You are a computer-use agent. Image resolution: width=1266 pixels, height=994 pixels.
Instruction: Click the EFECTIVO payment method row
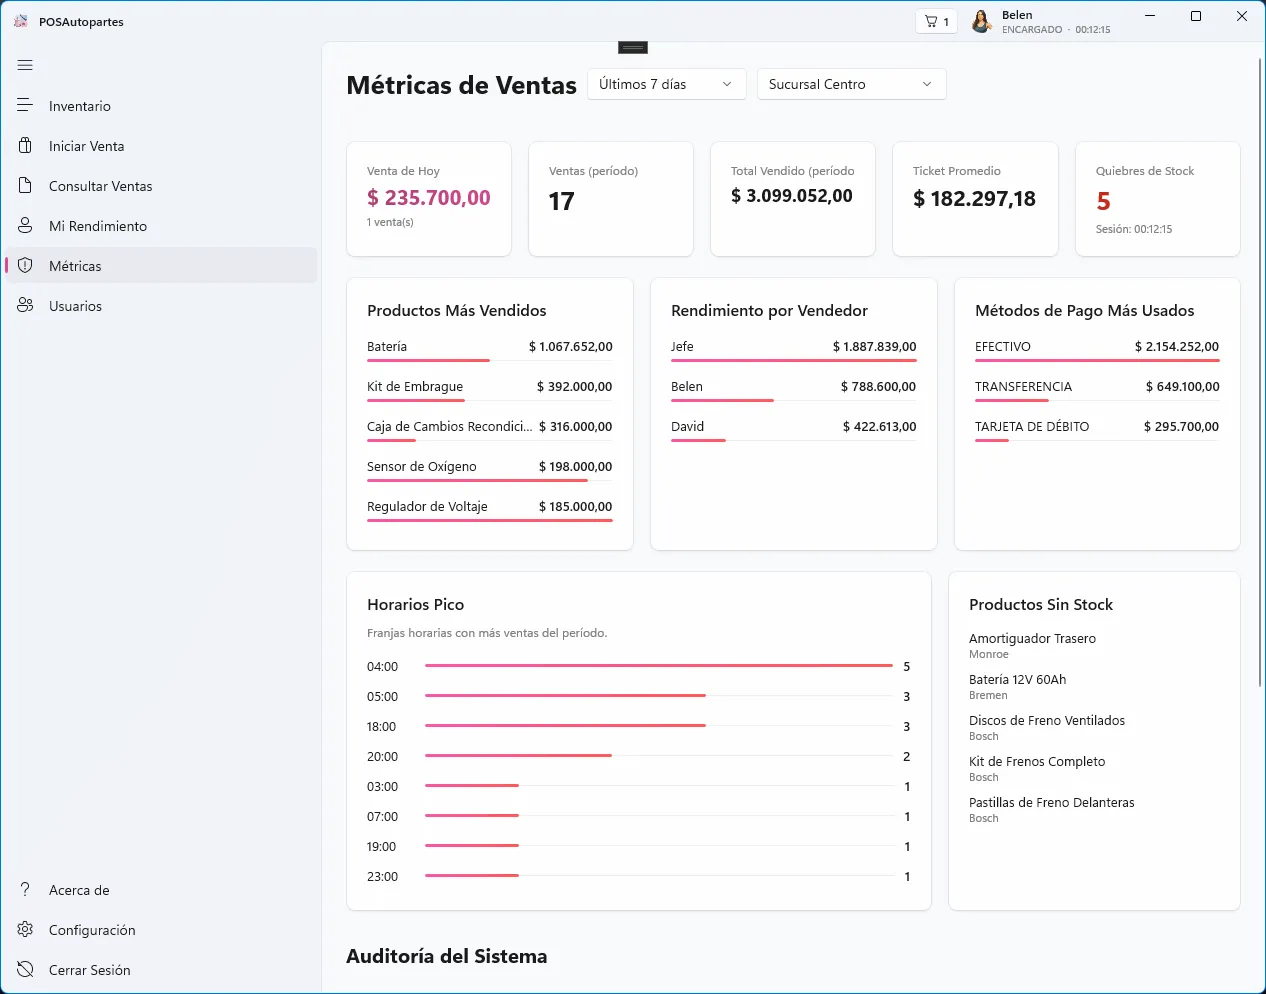(1097, 348)
